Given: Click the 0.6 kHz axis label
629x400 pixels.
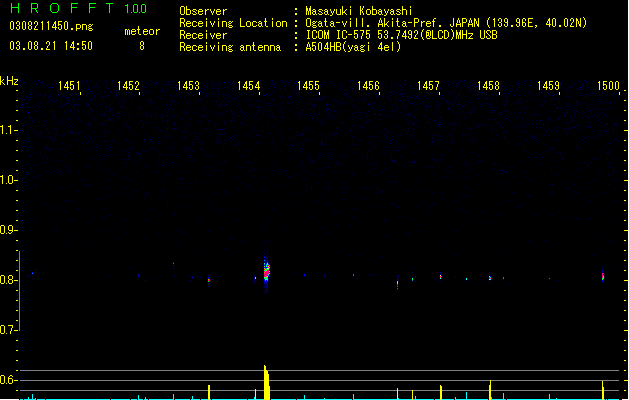Looking at the screenshot, I should [7, 380].
